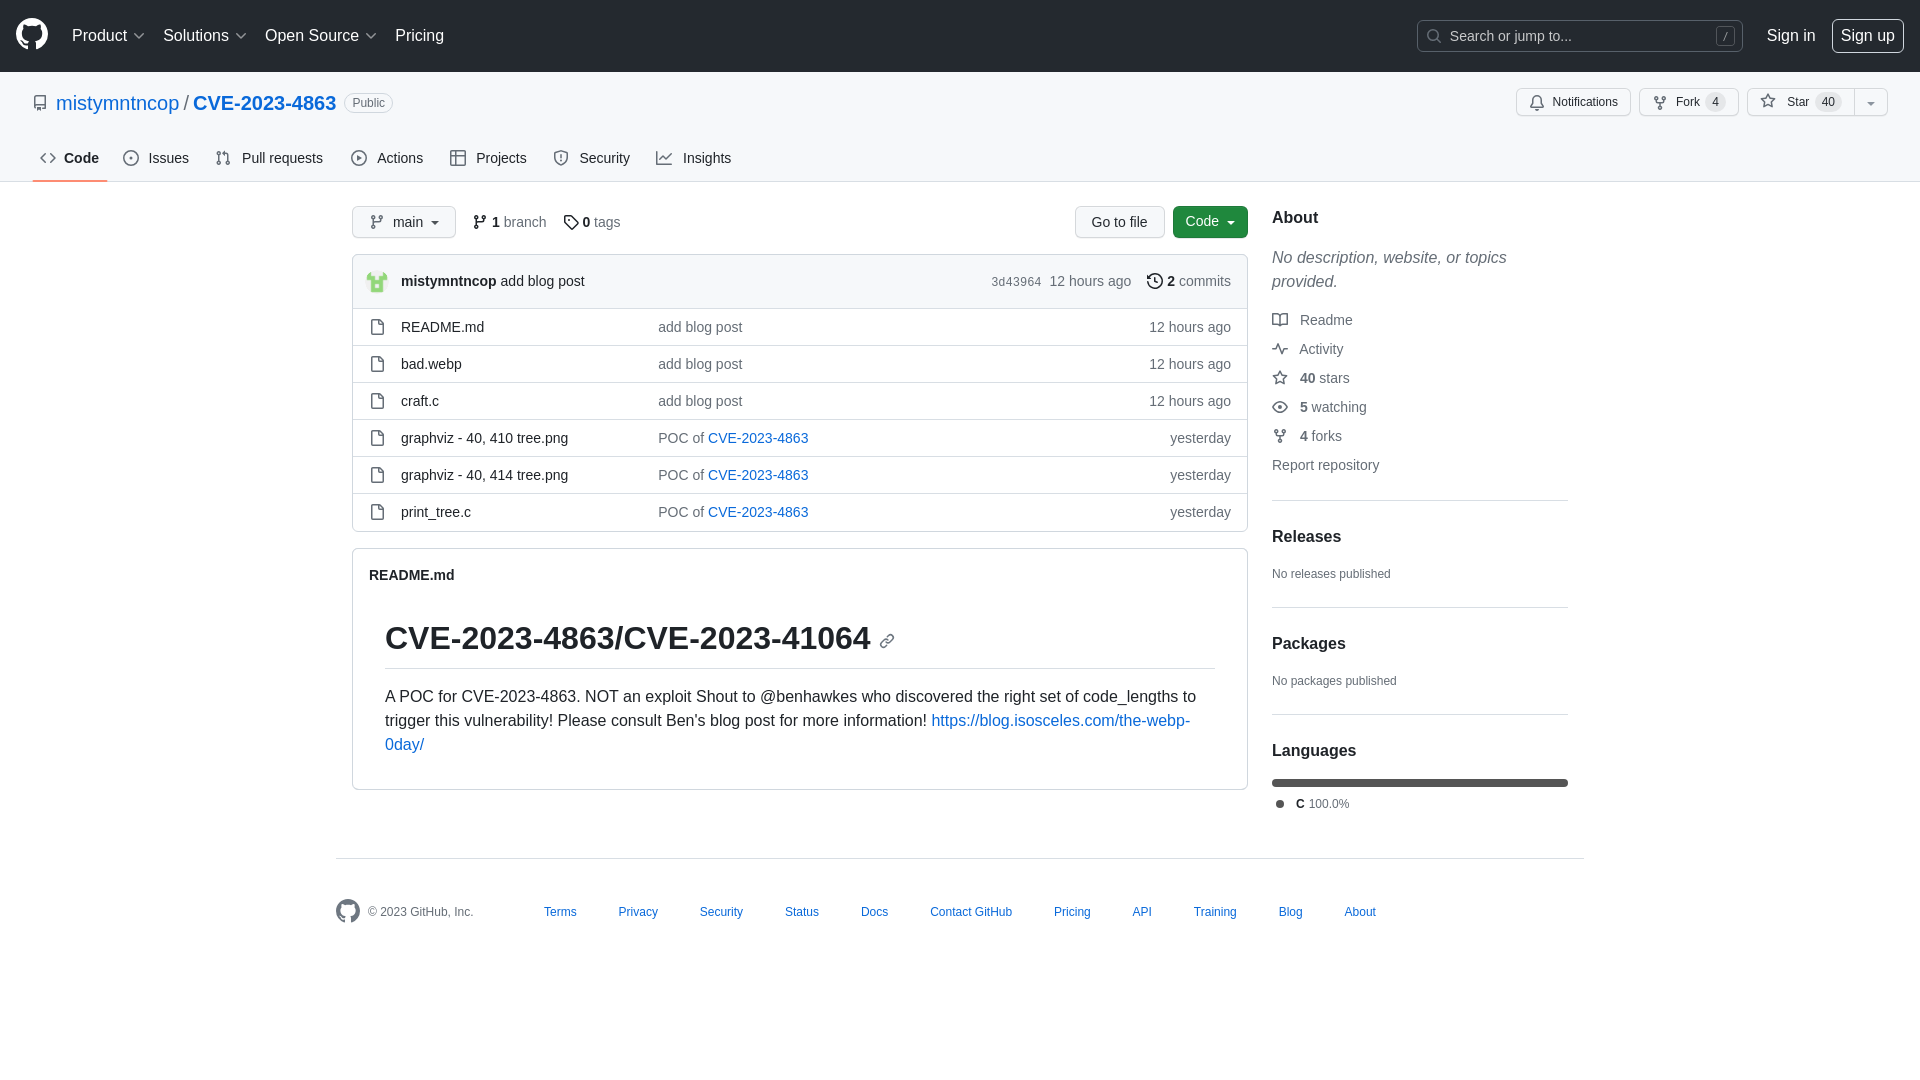Switch to the Insights tab
This screenshot has width=1920, height=1080.
694,158
